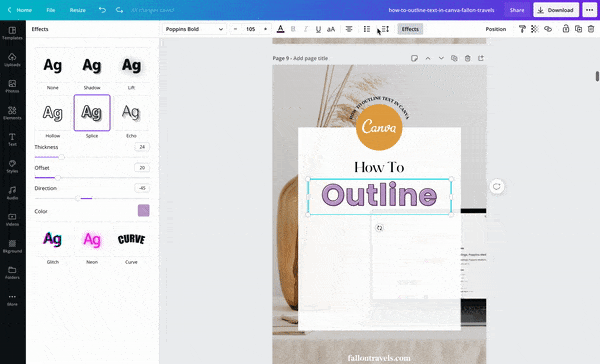Open the Templates sidebar panel
Viewport: 600px width, 364px height.
pos(12,33)
